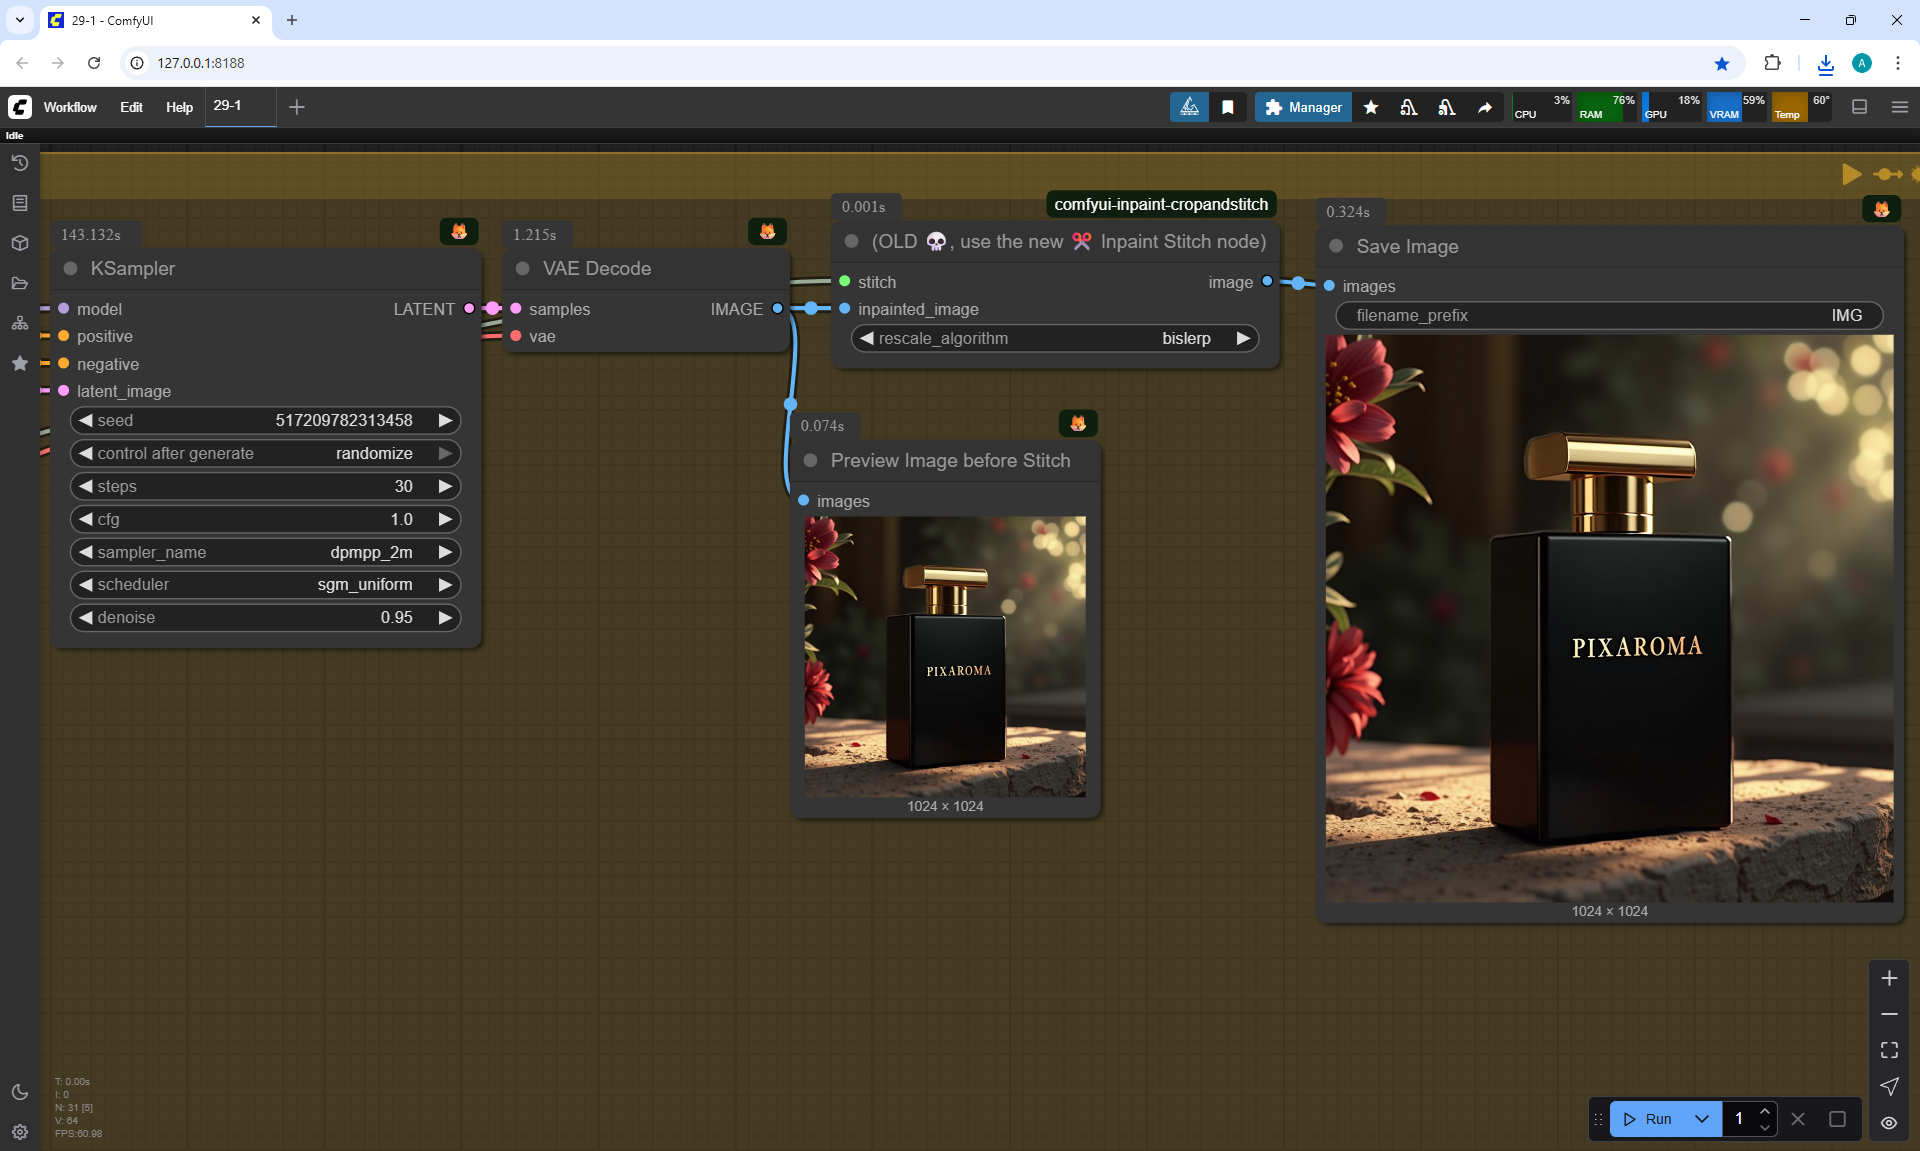
Task: Collapse the Save Image node dot
Action: point(1336,246)
